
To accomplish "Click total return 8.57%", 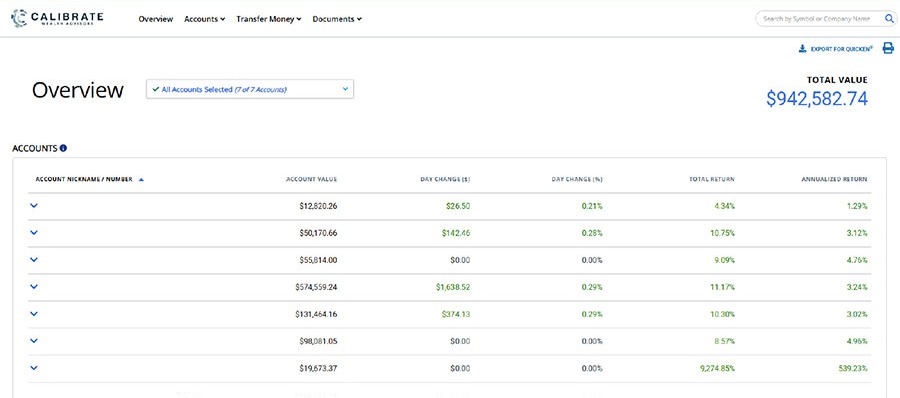I will [724, 341].
